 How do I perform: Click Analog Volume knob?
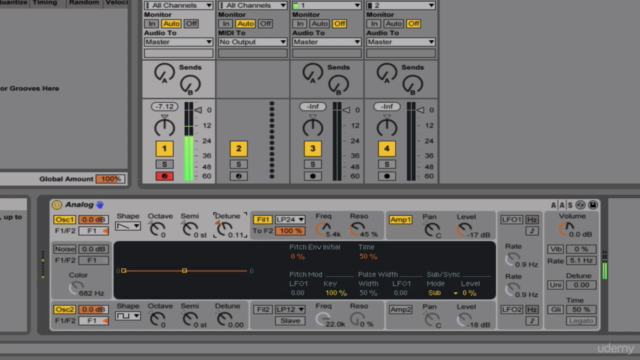point(567,229)
